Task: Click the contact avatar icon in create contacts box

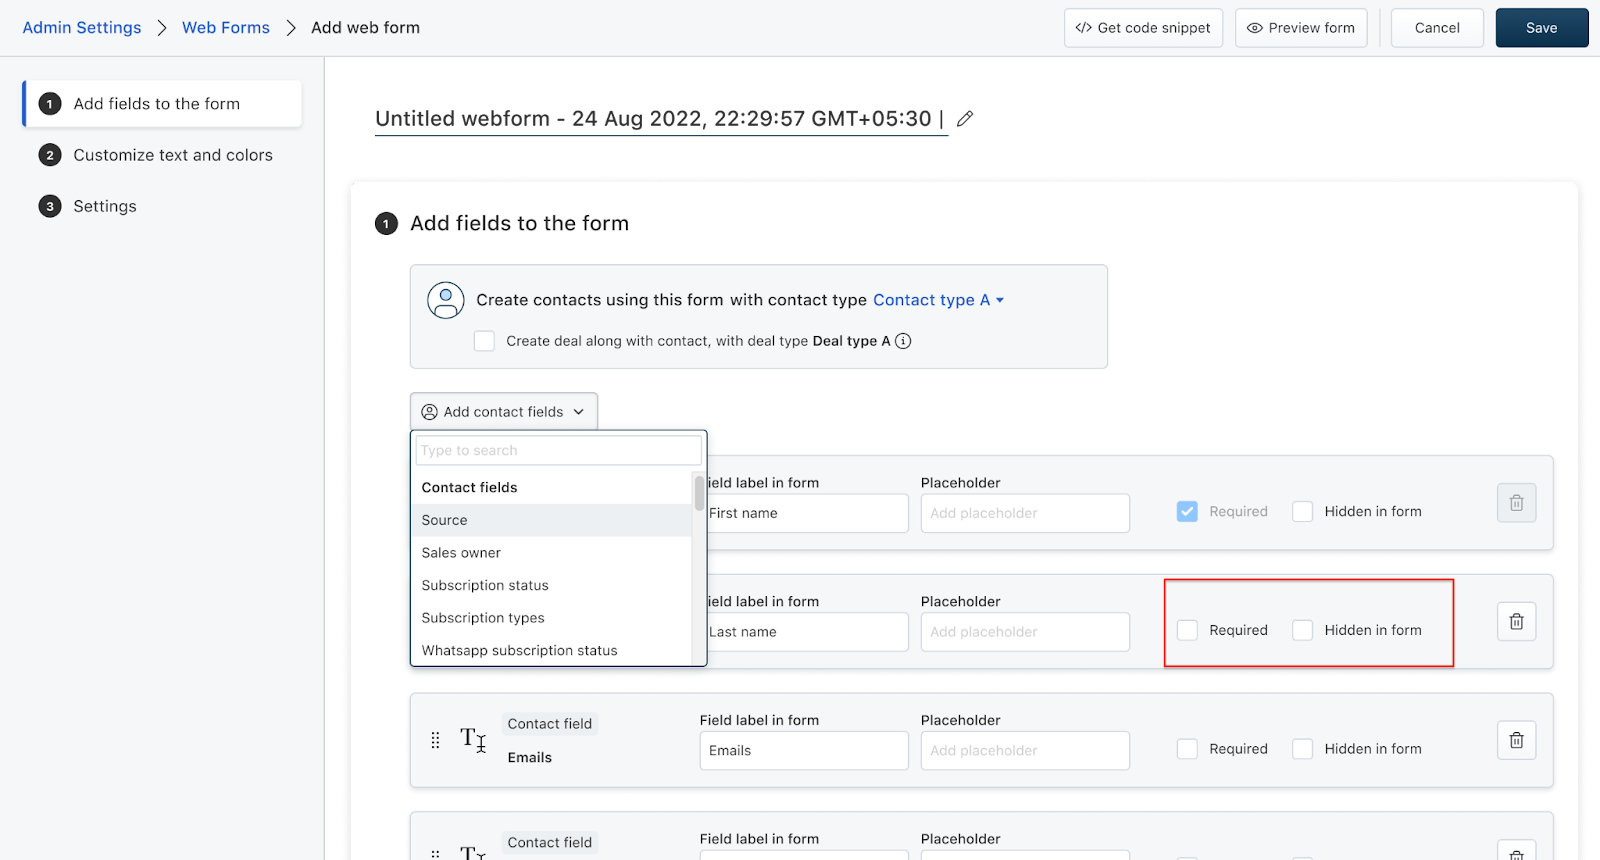Action: pos(446,300)
